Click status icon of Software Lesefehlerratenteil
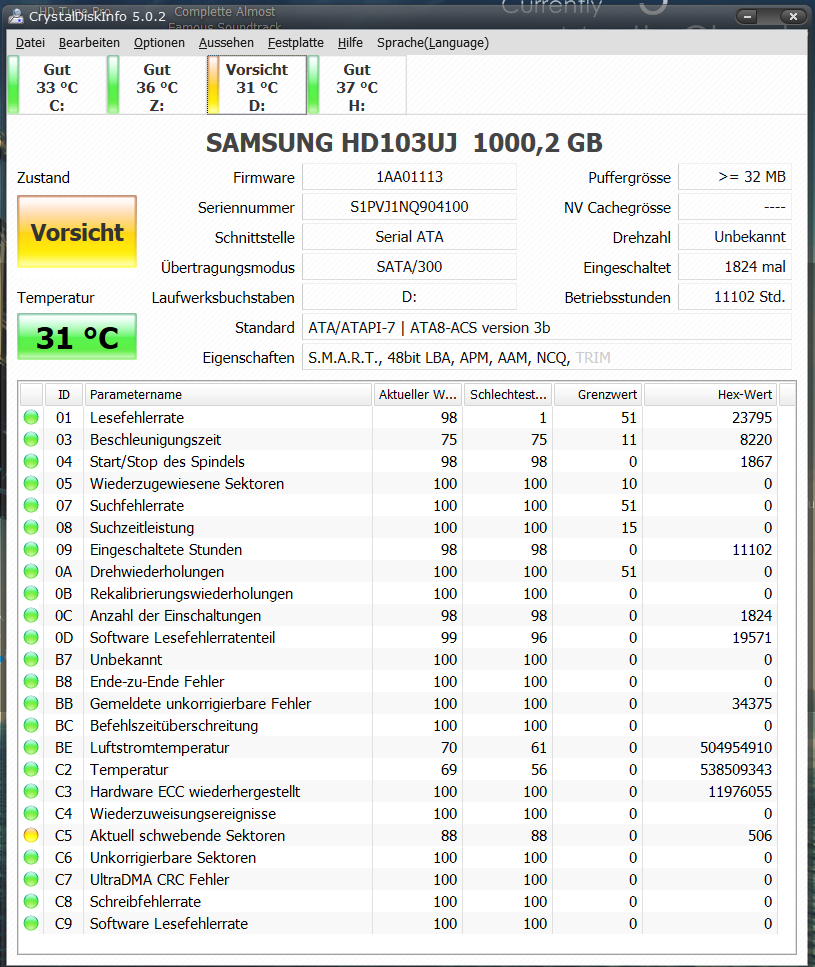Image resolution: width=815 pixels, height=967 pixels. pyautogui.click(x=31, y=638)
